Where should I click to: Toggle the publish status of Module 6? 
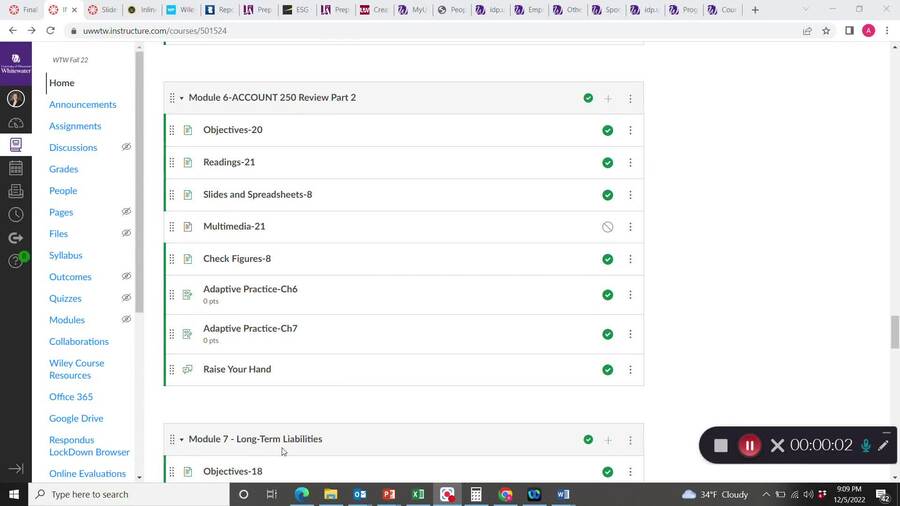tap(588, 98)
